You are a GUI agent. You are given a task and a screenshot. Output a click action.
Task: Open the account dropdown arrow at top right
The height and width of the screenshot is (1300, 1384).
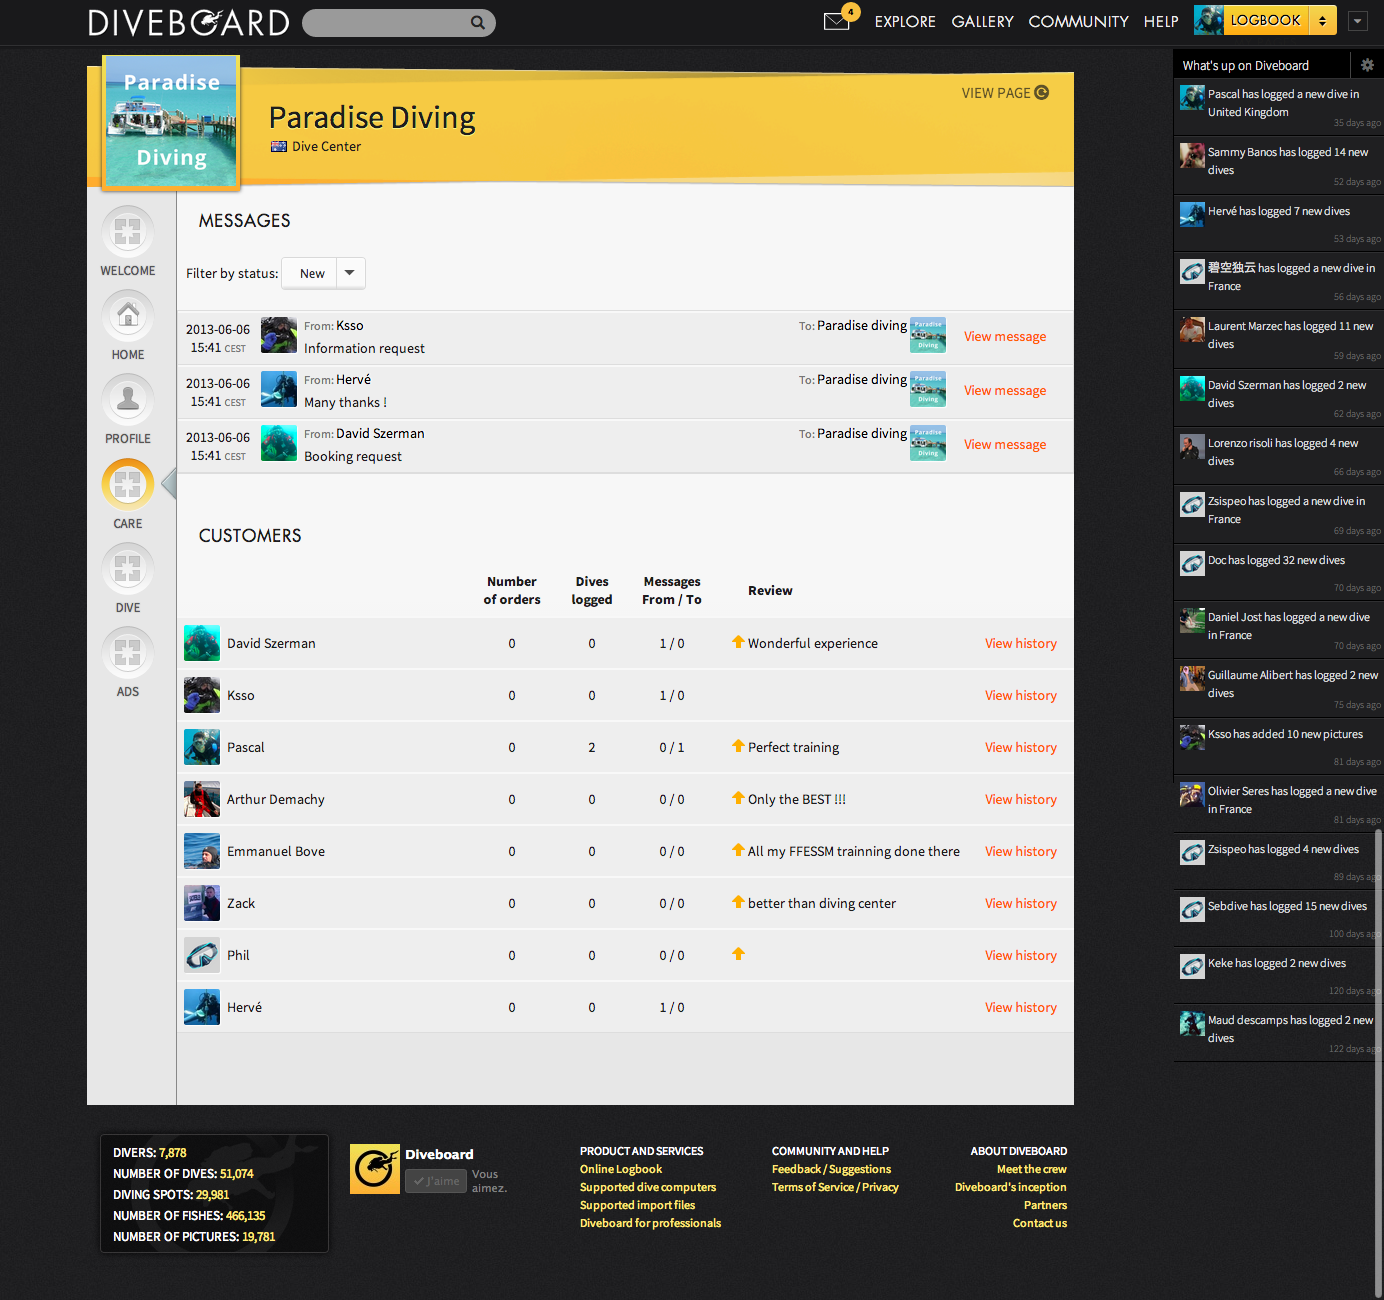pos(1357,20)
